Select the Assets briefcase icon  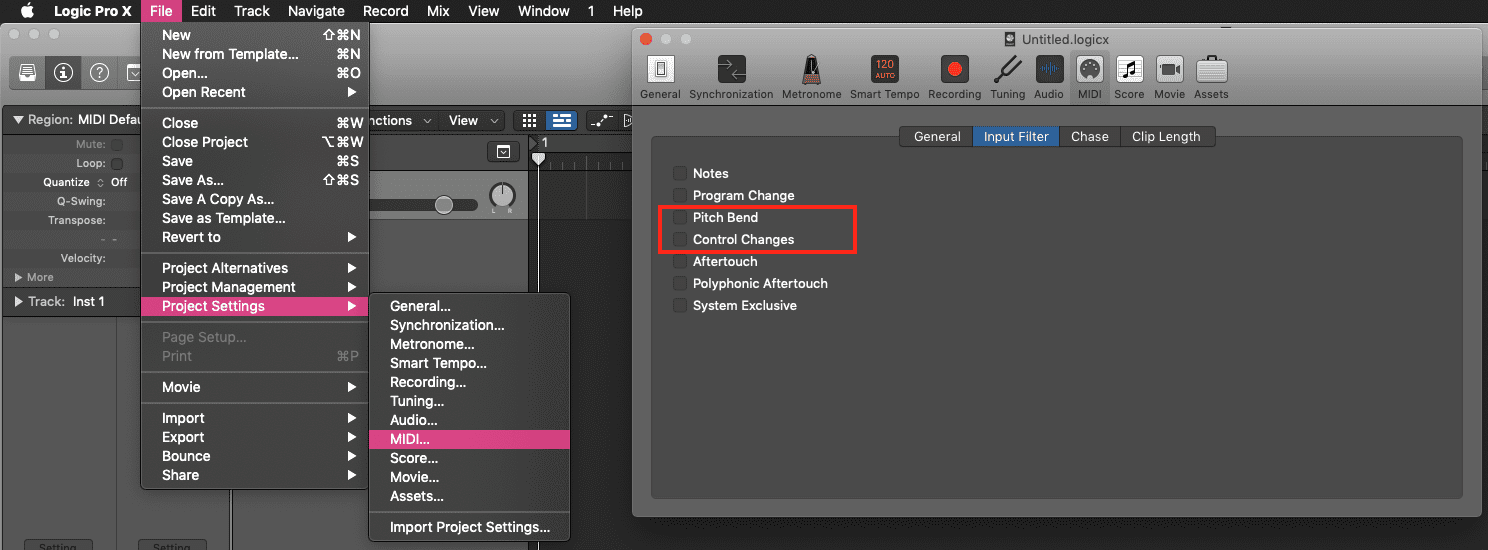[x=1210, y=70]
